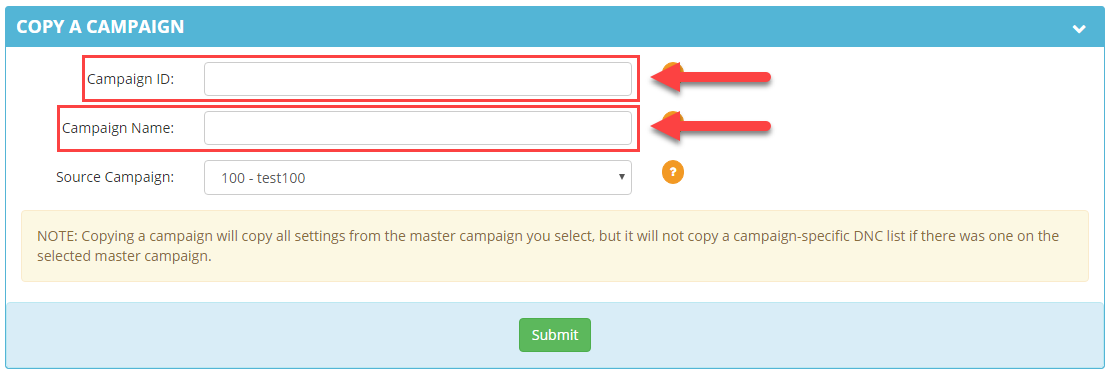Open the Source Campaign dropdown
Viewport: 1110px width, 375px height.
point(418,178)
